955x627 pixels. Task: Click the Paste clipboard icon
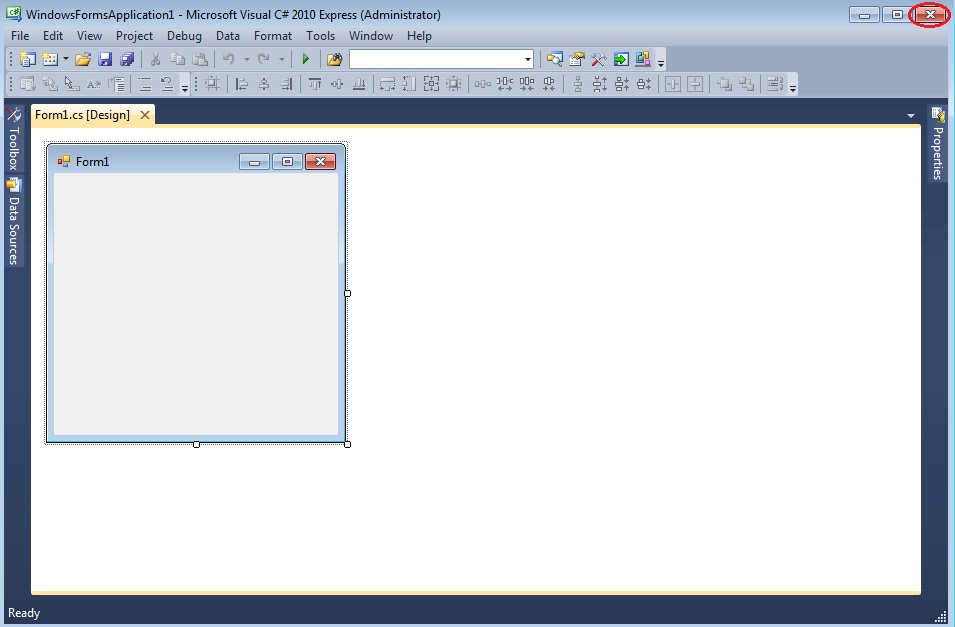(x=200, y=59)
